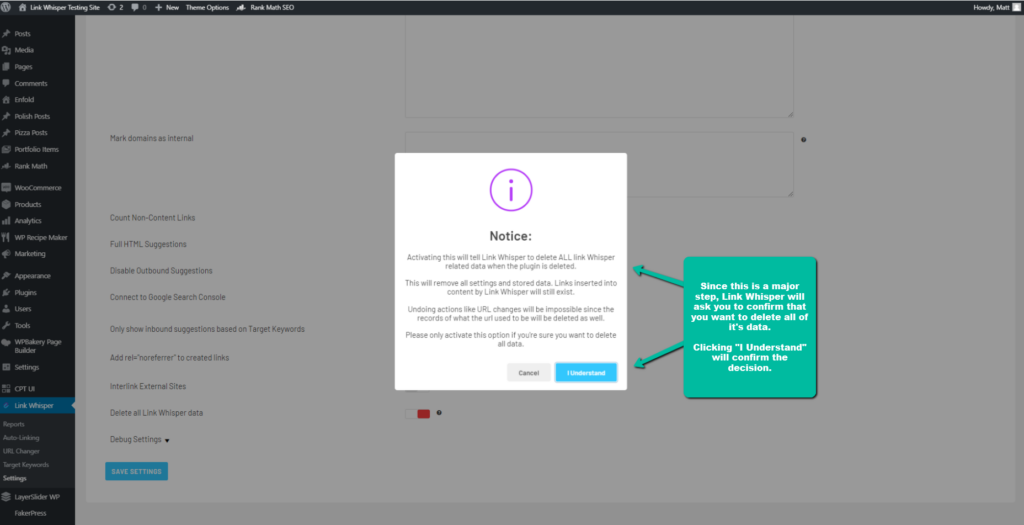Click the LayerSlider WP icon
This screenshot has height=525, width=1024.
[x=7, y=497]
